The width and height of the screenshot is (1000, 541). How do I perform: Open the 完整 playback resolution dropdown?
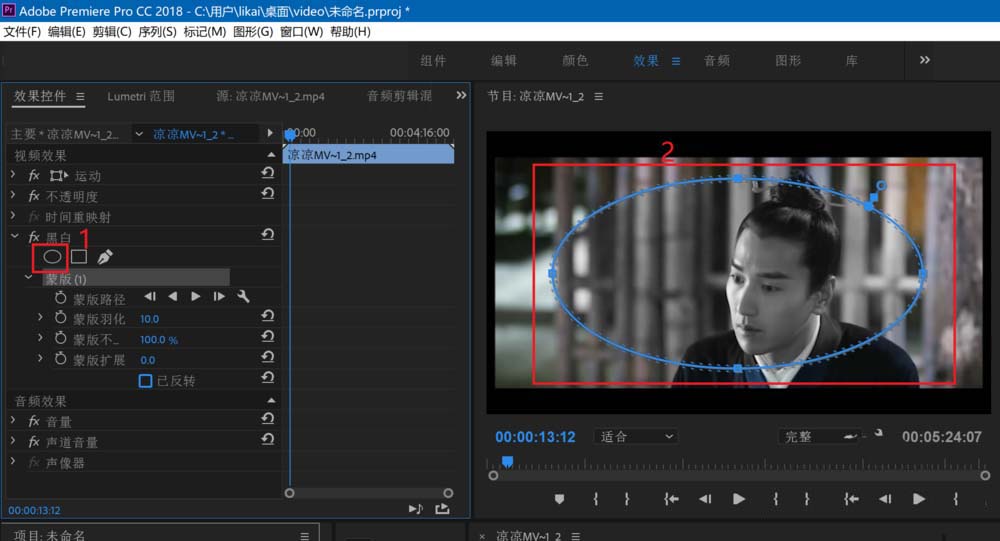tap(820, 436)
